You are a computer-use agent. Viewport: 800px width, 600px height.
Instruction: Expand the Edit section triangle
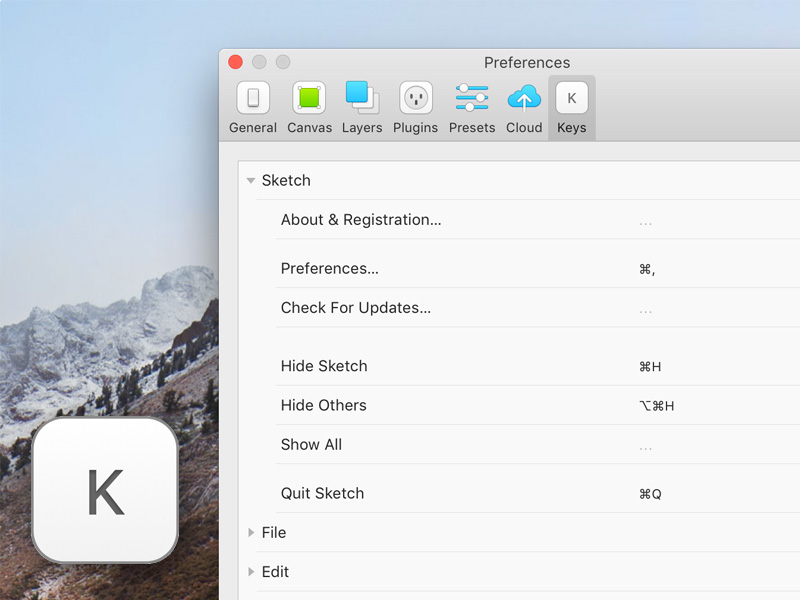251,572
